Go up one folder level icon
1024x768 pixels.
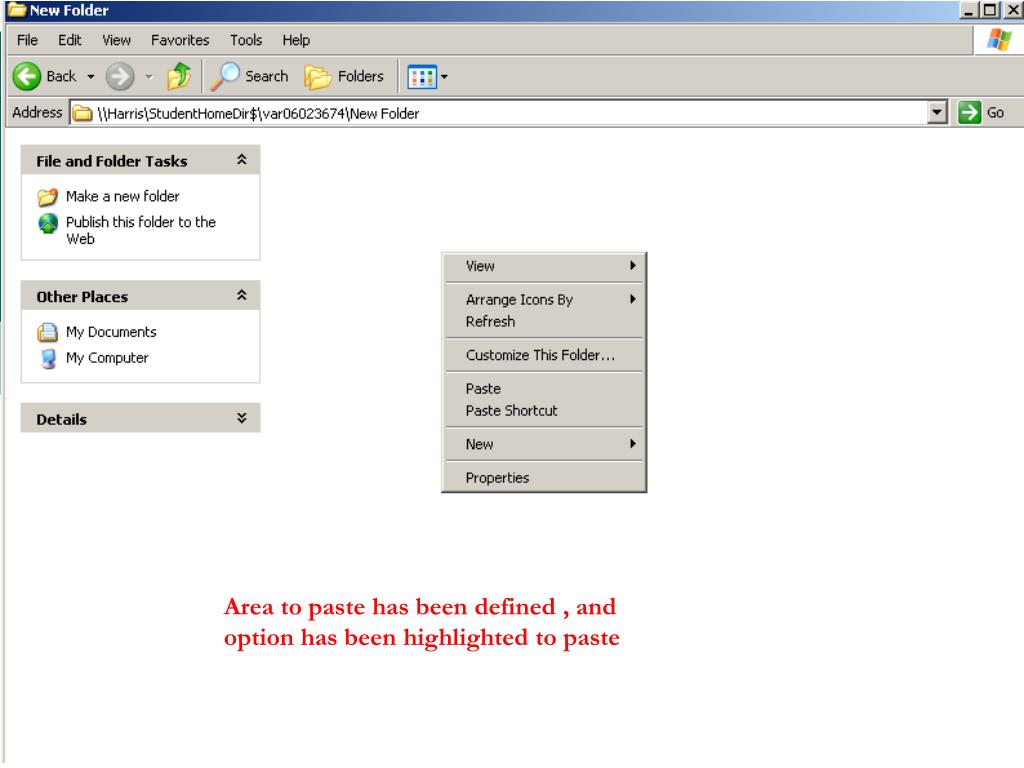pos(179,76)
